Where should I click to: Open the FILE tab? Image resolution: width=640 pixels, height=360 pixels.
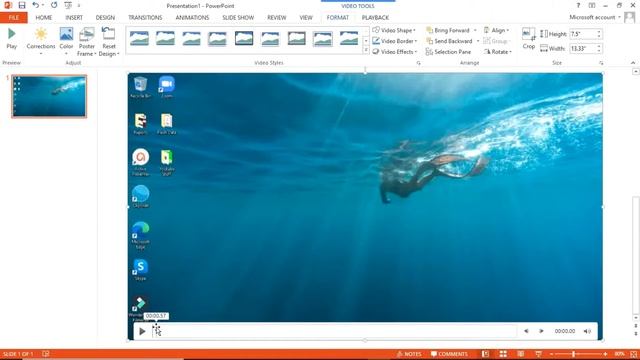[13, 18]
